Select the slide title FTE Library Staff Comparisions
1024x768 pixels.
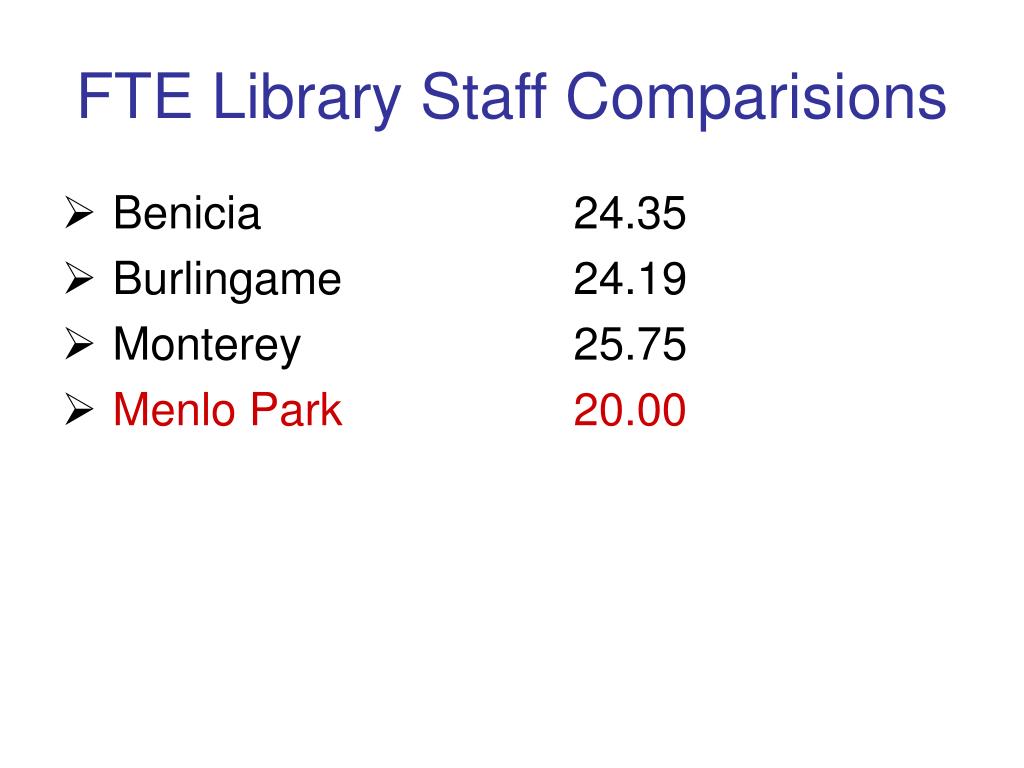point(512,98)
